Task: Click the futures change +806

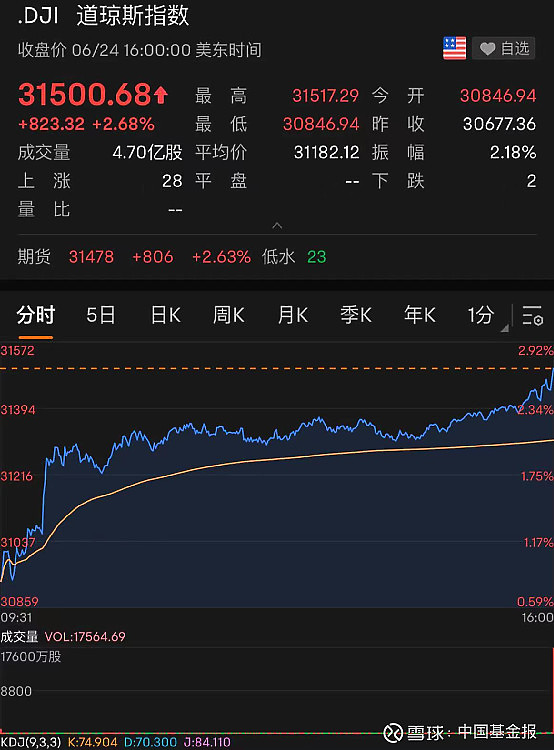Action: [153, 257]
